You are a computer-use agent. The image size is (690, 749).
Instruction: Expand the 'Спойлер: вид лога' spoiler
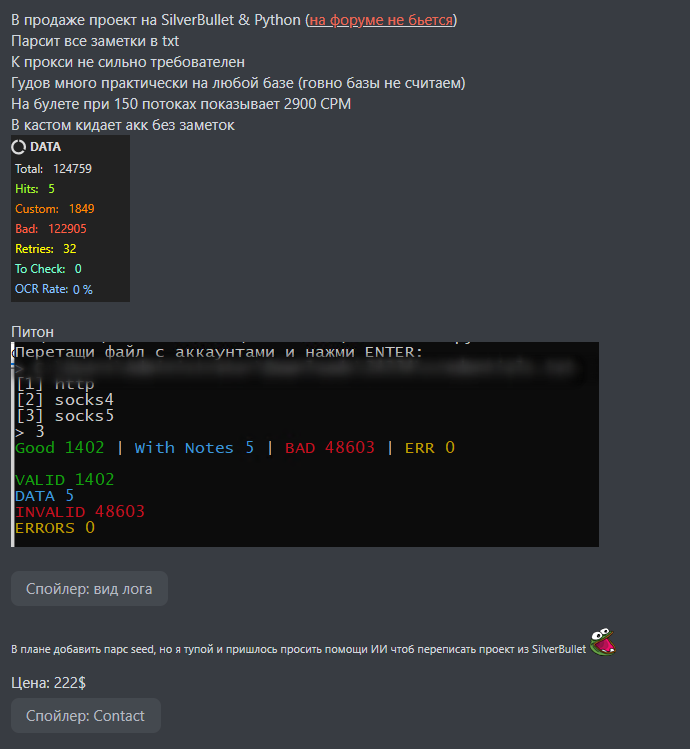click(x=89, y=588)
